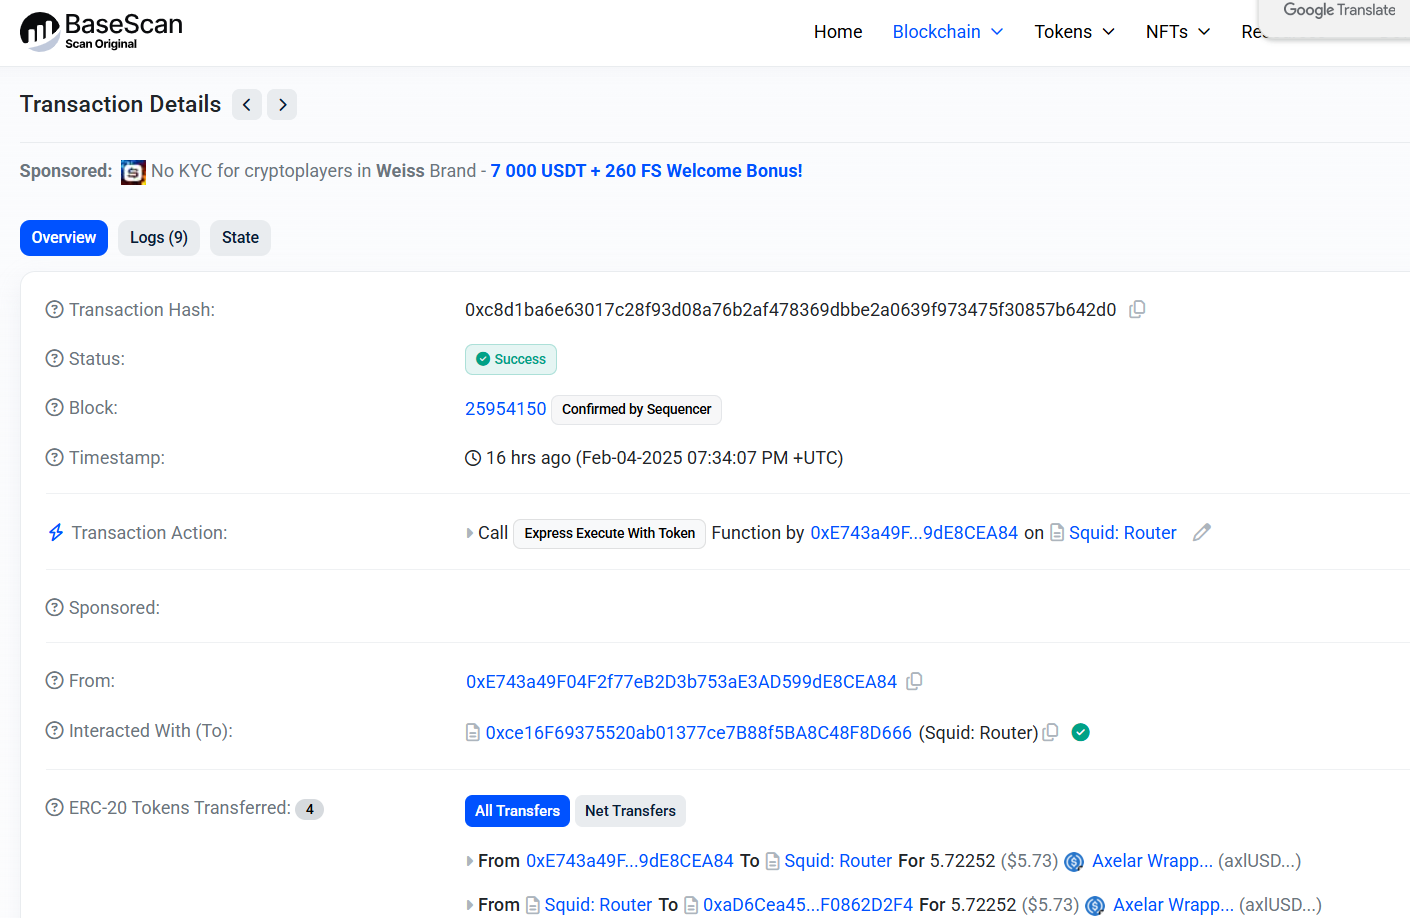Select the All Transfers view

point(517,811)
